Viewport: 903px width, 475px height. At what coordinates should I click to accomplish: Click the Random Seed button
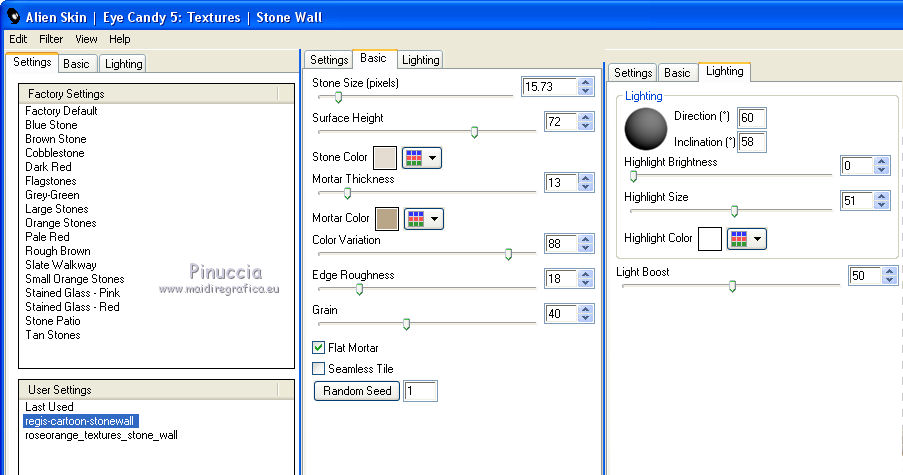(357, 391)
